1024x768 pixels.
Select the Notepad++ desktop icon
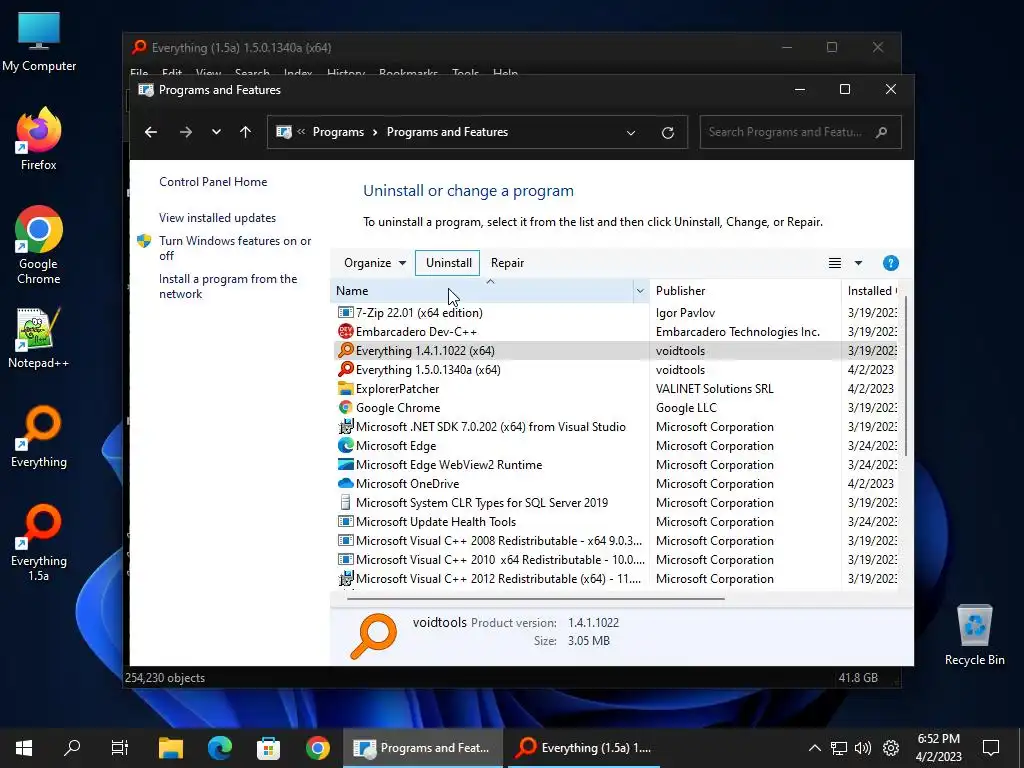(39, 338)
